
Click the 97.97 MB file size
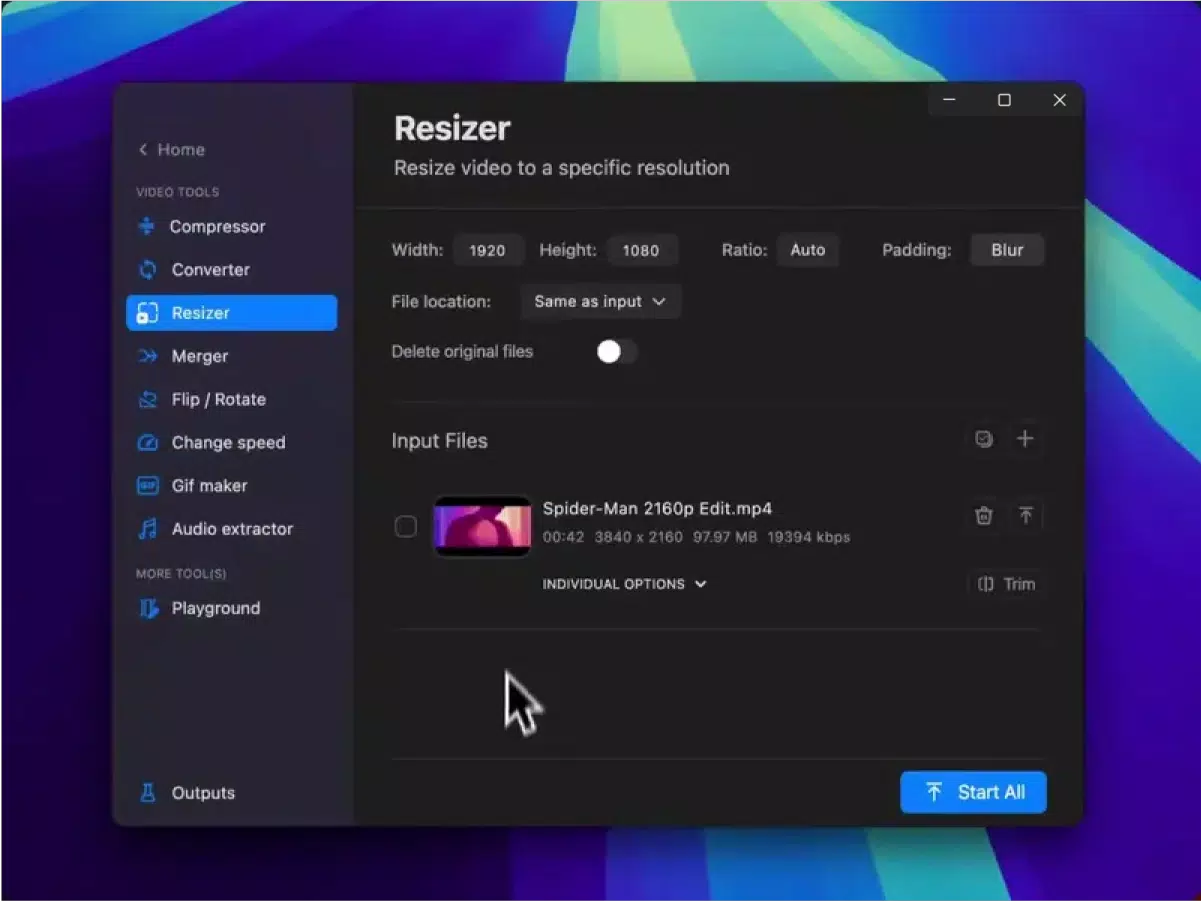(725, 537)
